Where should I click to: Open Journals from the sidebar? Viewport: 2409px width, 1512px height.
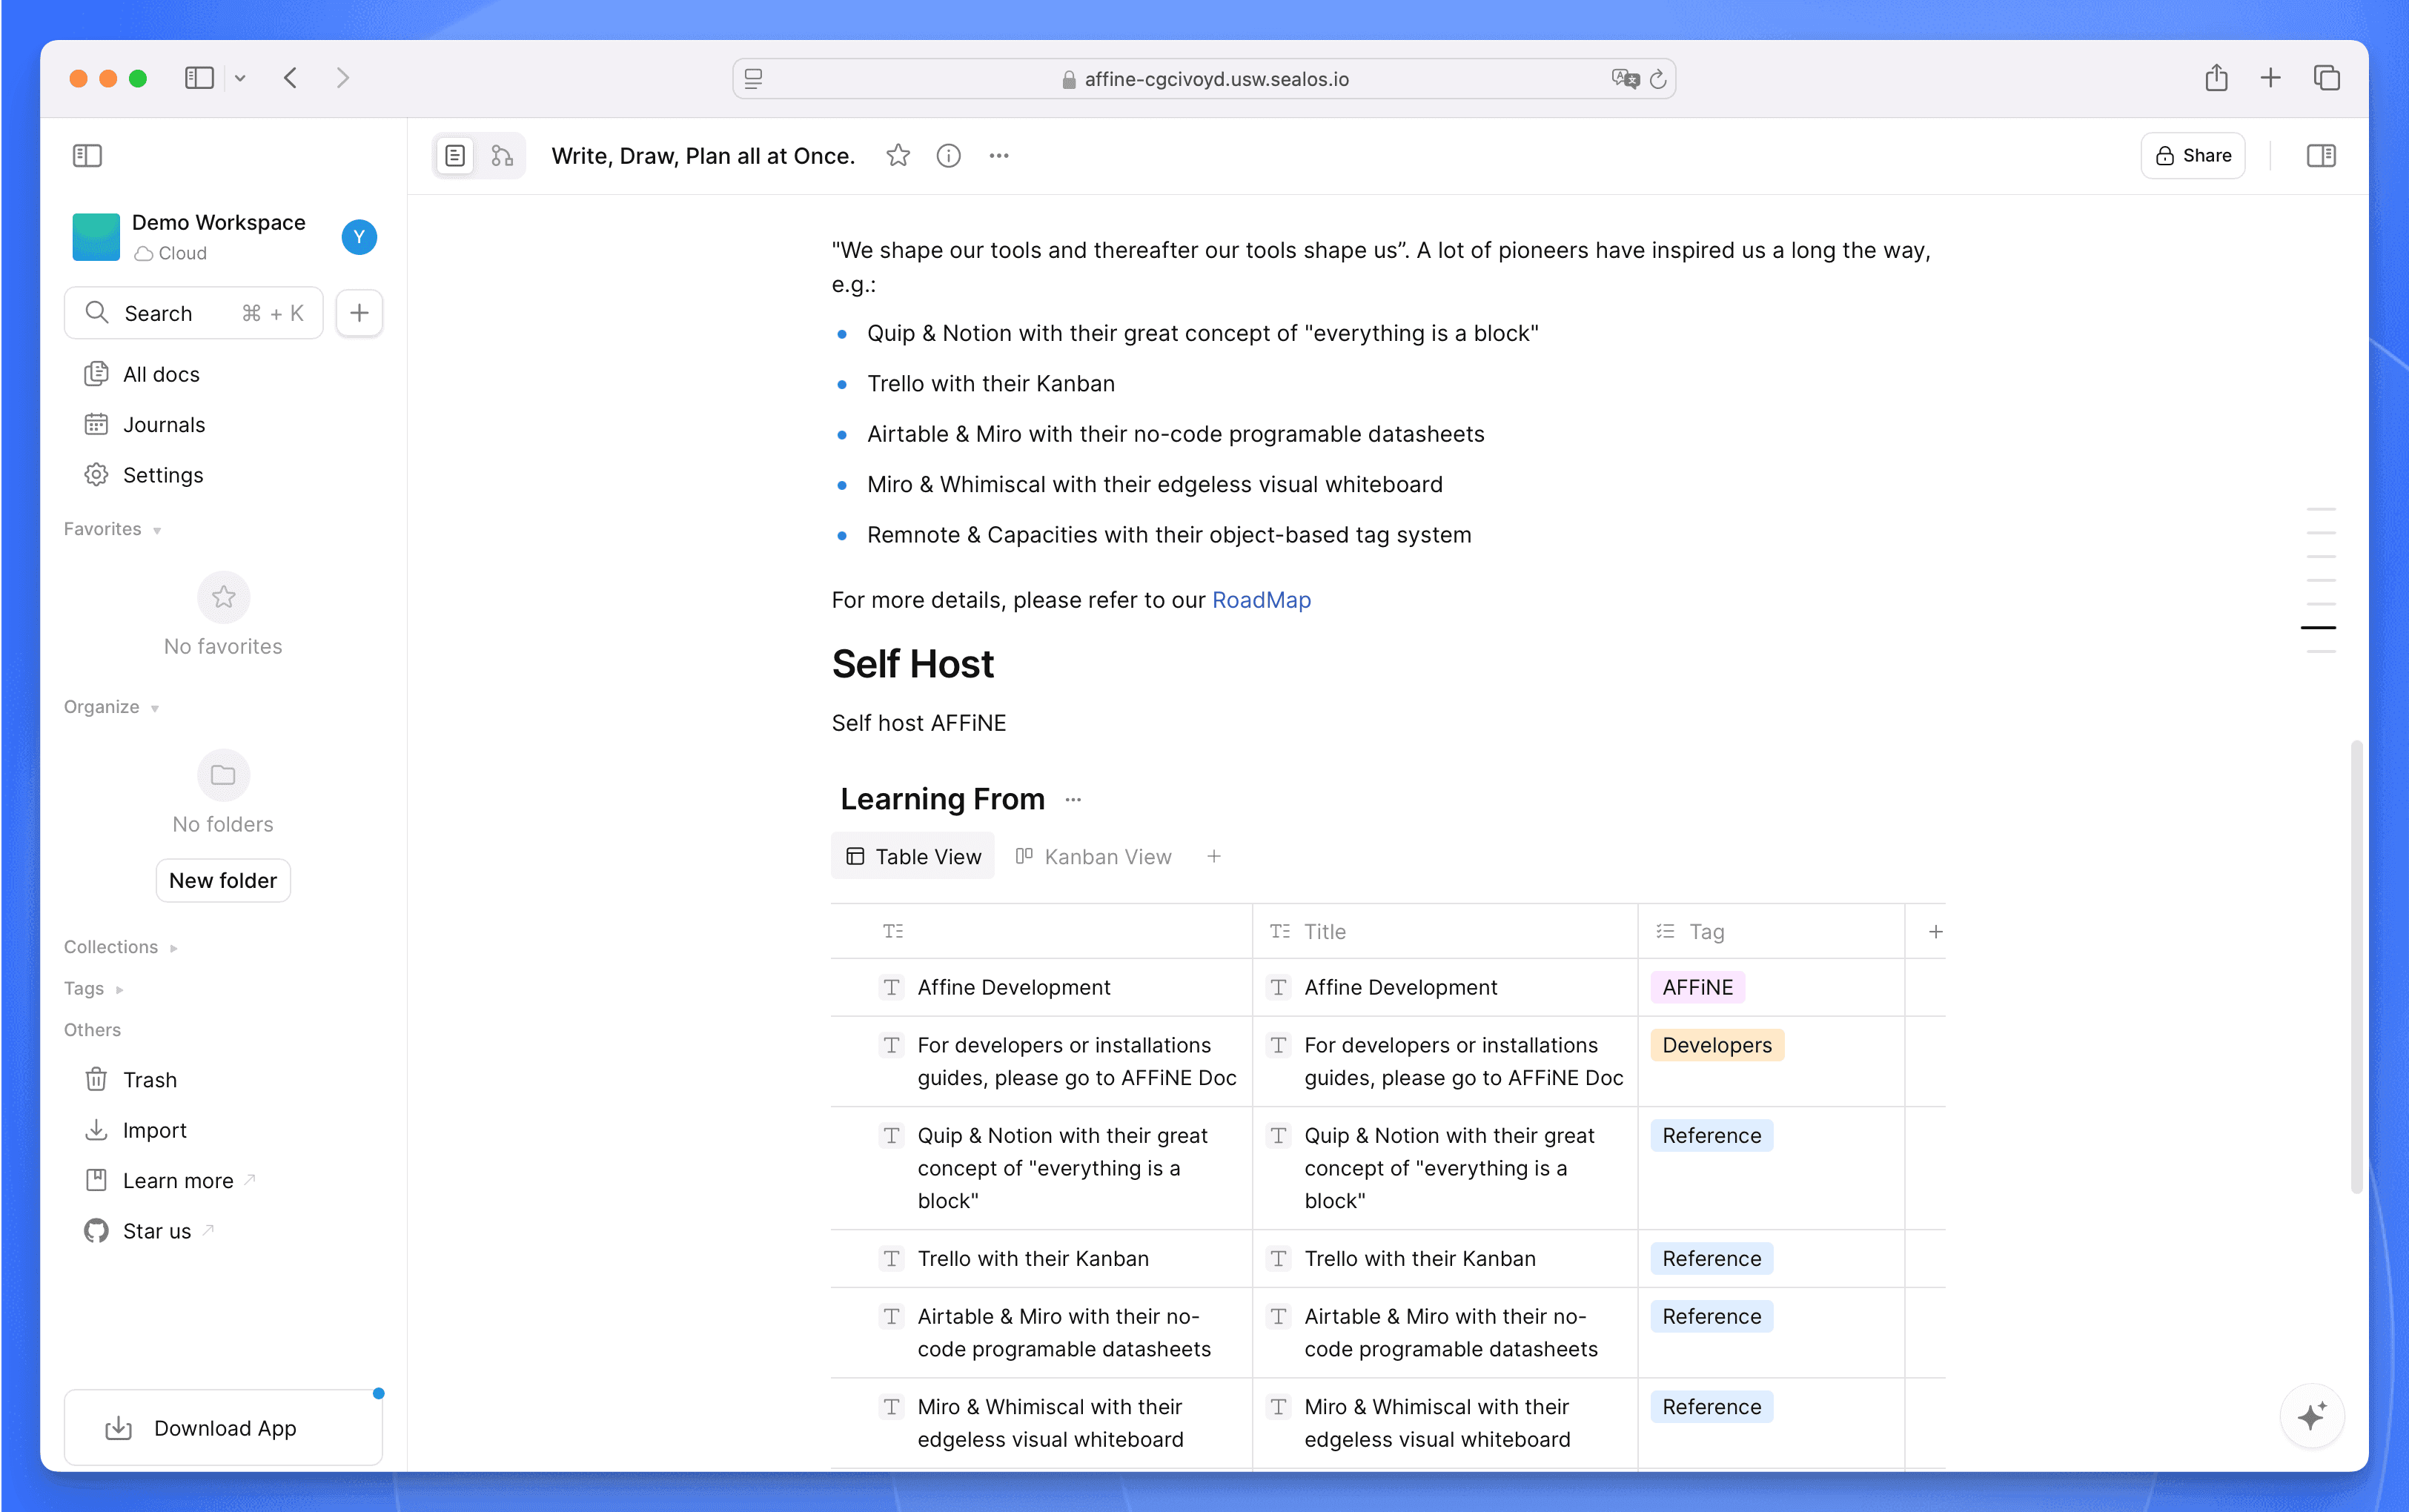click(x=163, y=424)
